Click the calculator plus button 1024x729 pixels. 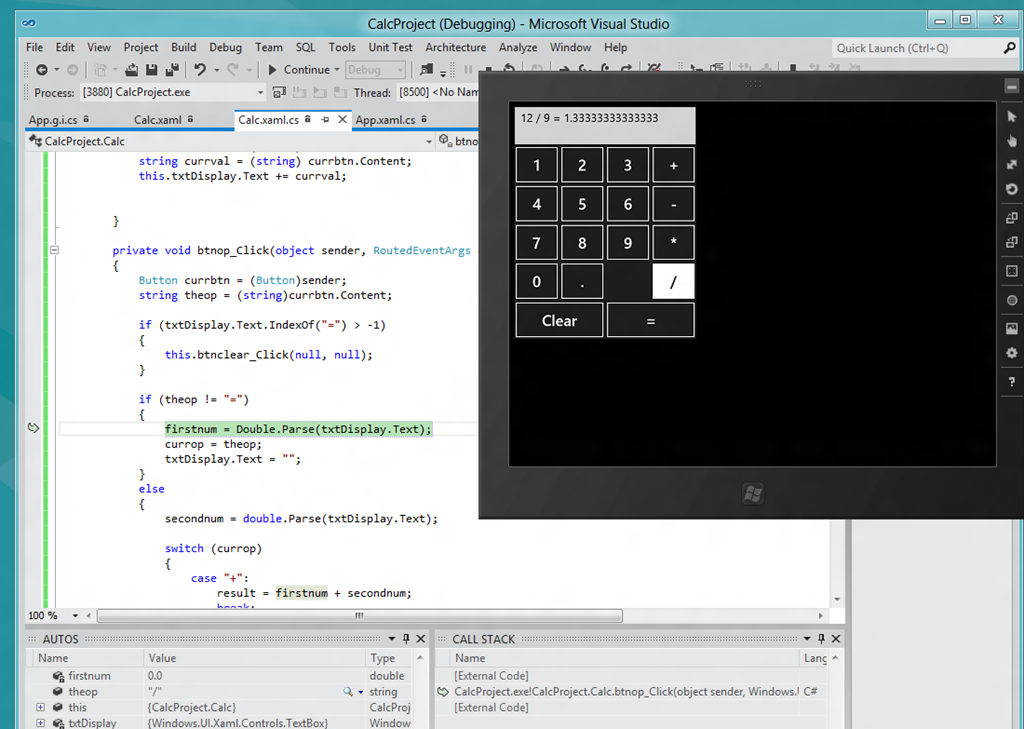coord(673,165)
